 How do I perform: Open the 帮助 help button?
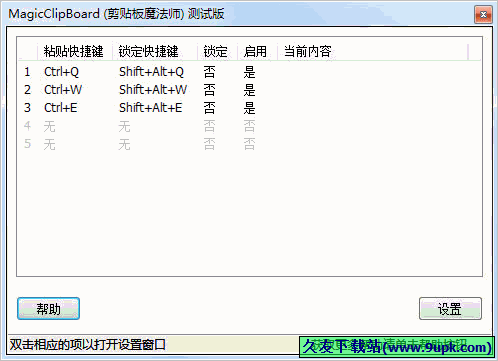(x=48, y=308)
